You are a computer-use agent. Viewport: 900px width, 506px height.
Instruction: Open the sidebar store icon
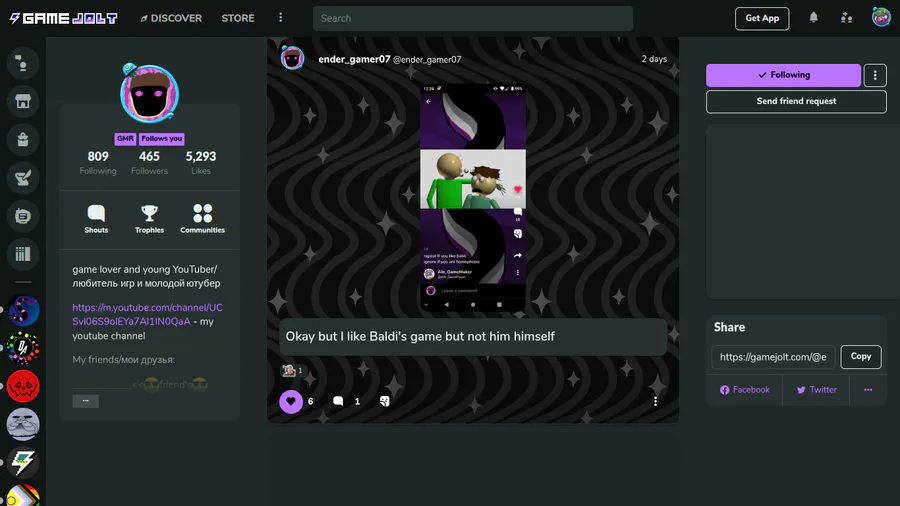23,102
